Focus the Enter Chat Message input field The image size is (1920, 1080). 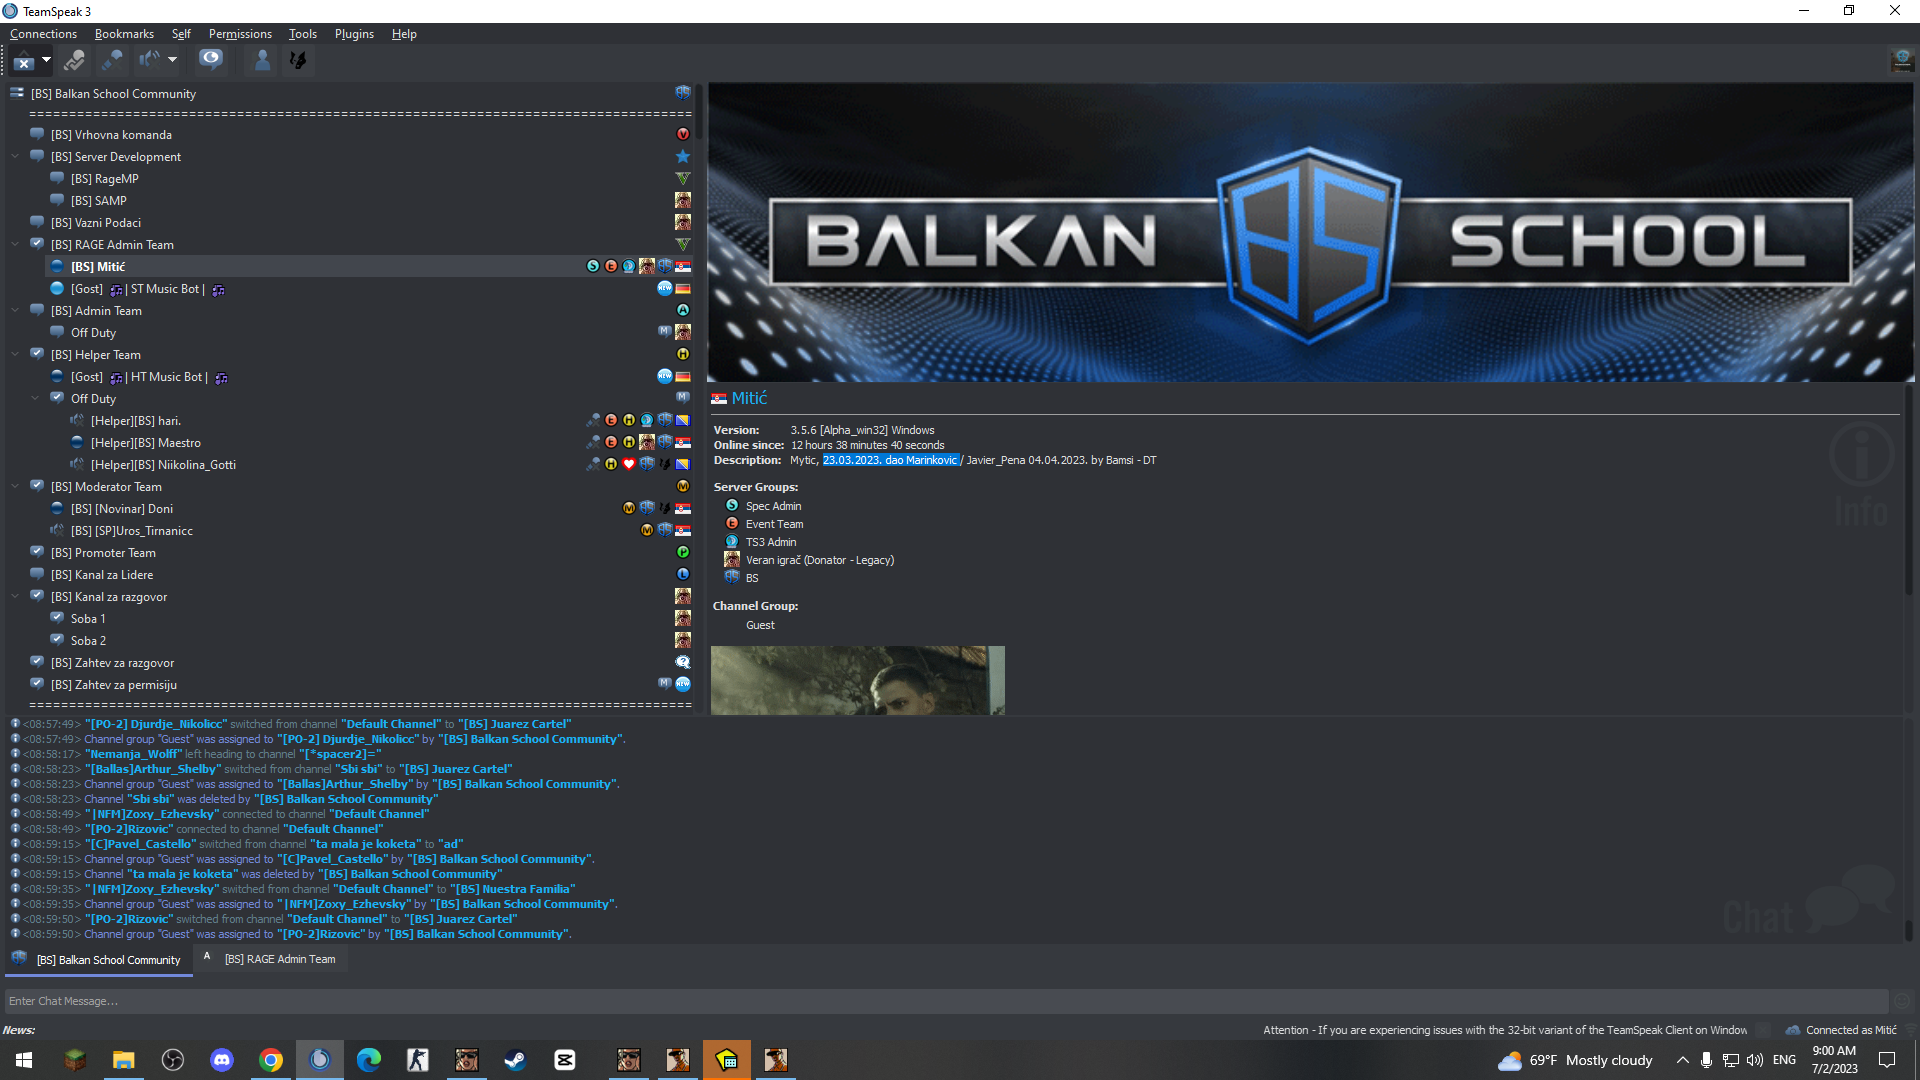pyautogui.click(x=946, y=1001)
